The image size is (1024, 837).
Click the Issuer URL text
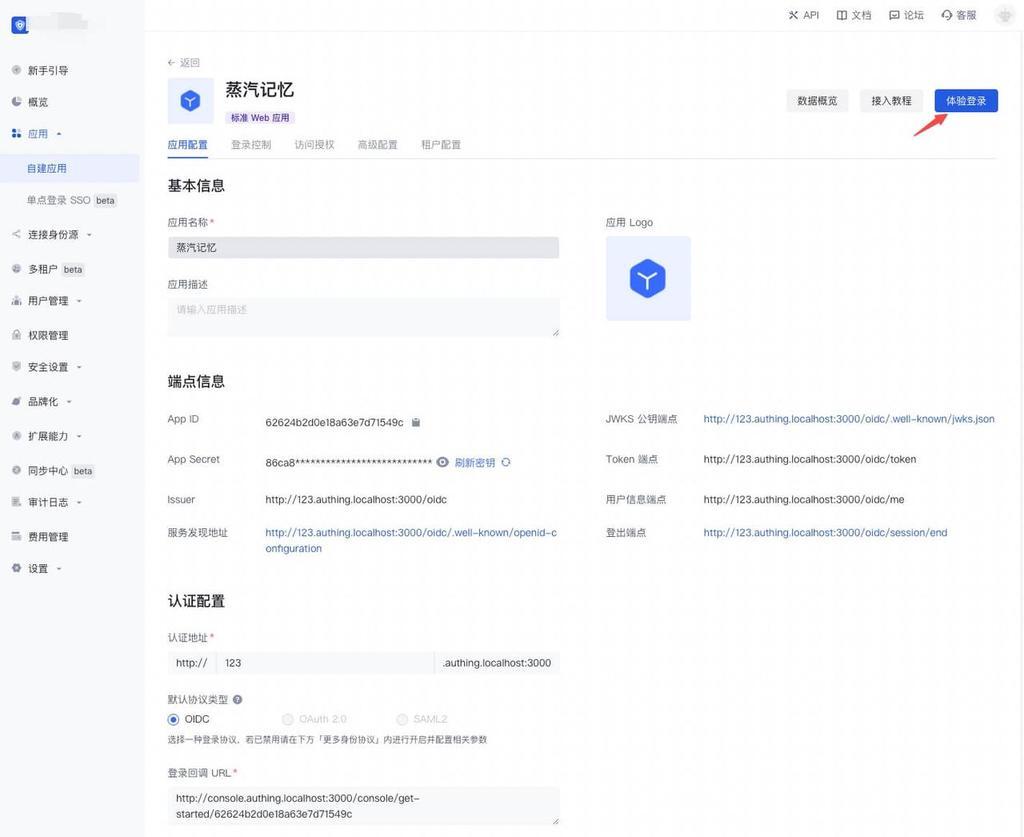click(x=356, y=499)
